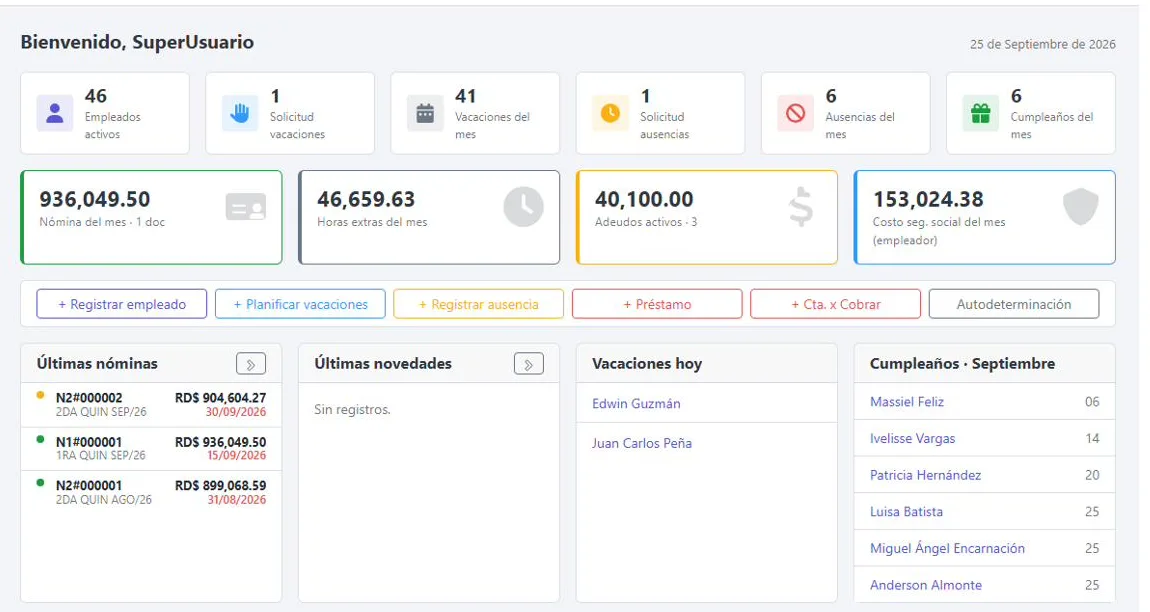Click the orange clock icon for Solicitud ausencias
Viewport: 1150px width, 612px height.
point(610,113)
